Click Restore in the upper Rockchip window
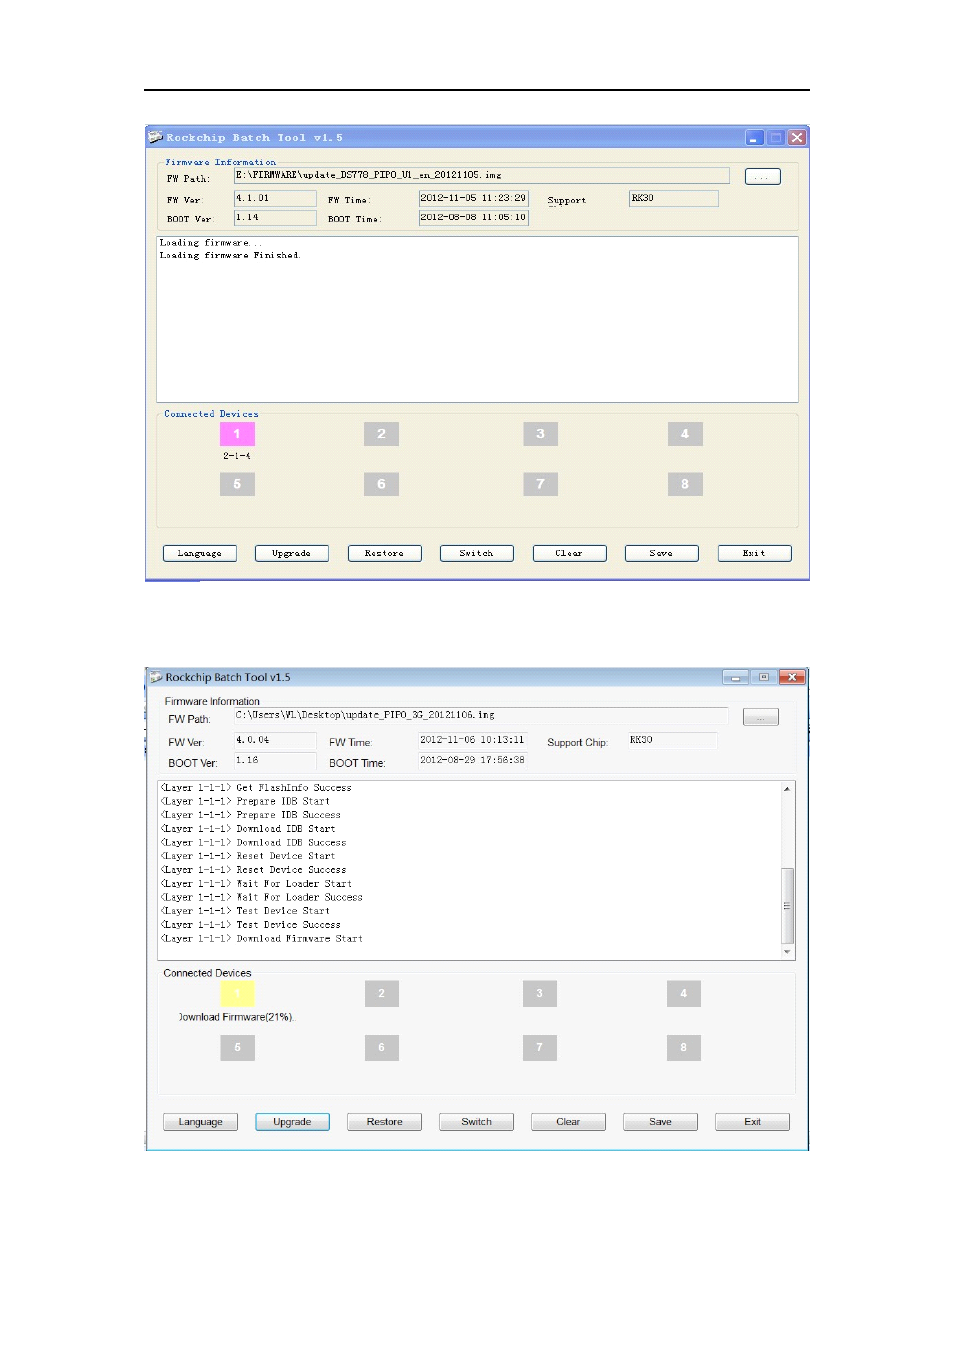Screen dimensions: 955x1350 [384, 553]
